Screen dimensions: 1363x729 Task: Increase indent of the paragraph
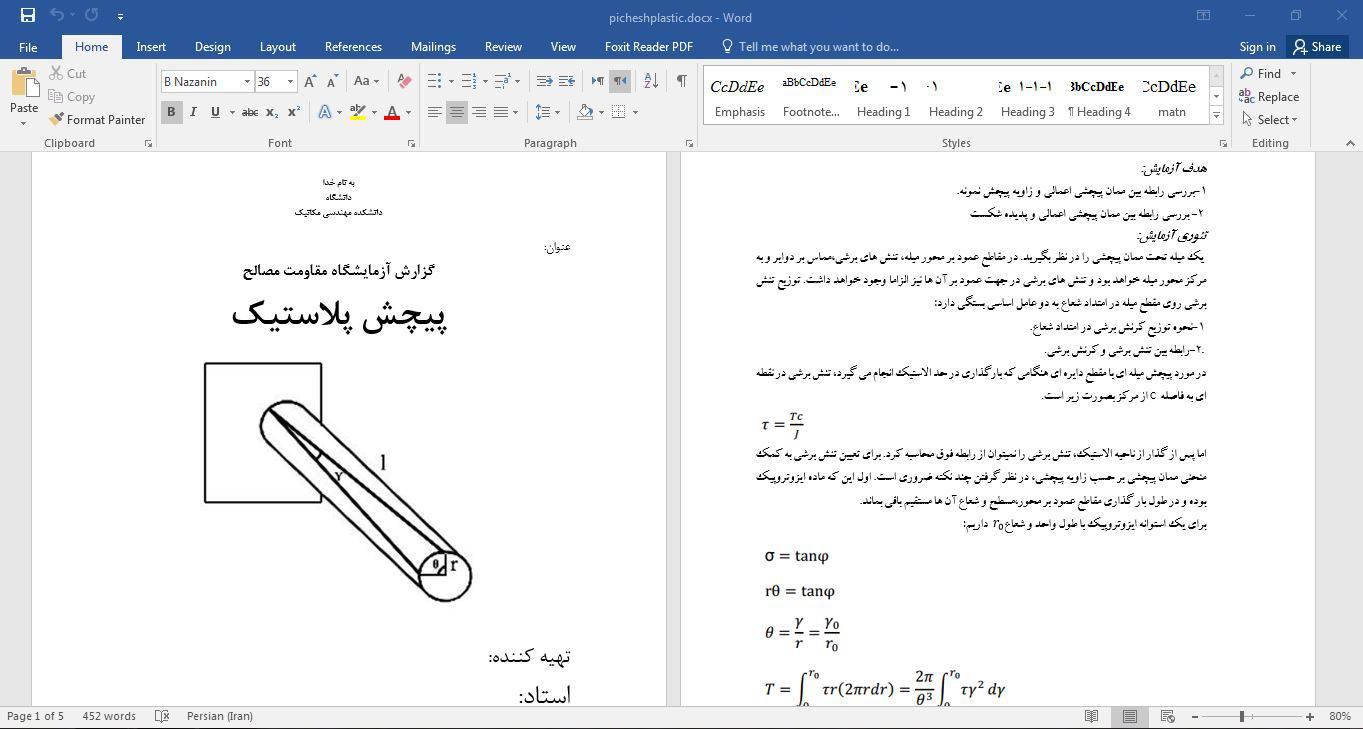click(567, 81)
